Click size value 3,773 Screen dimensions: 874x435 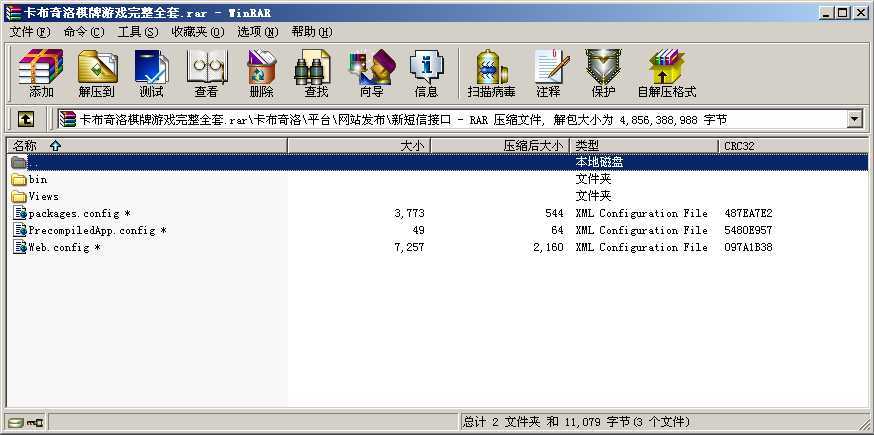coord(409,213)
